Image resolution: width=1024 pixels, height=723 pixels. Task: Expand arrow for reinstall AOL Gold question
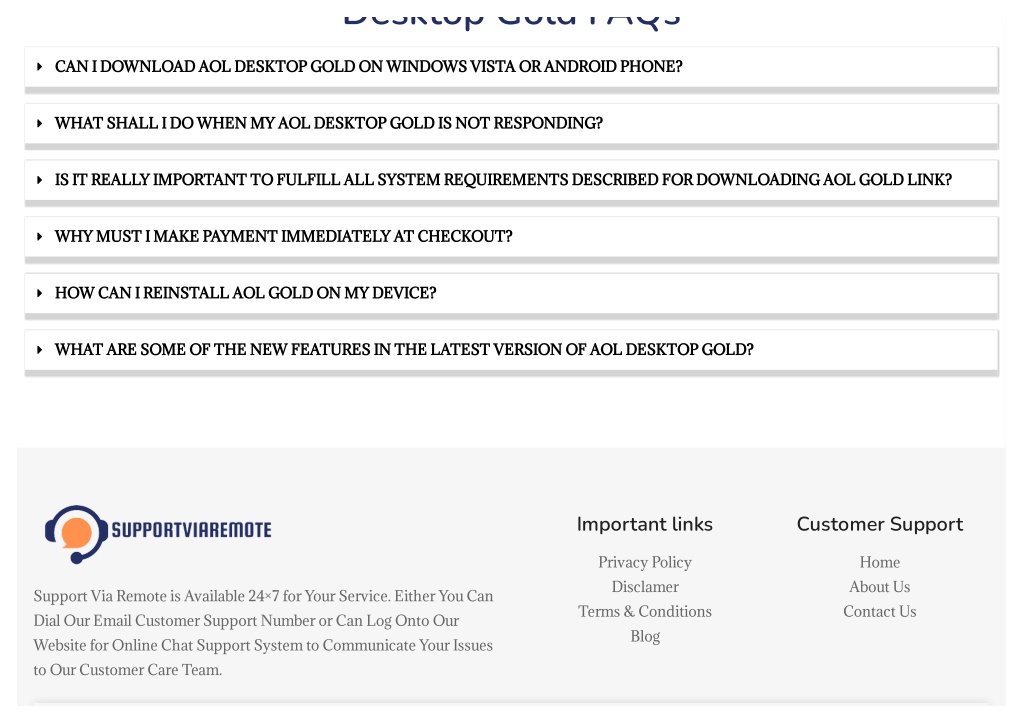[x=40, y=293]
